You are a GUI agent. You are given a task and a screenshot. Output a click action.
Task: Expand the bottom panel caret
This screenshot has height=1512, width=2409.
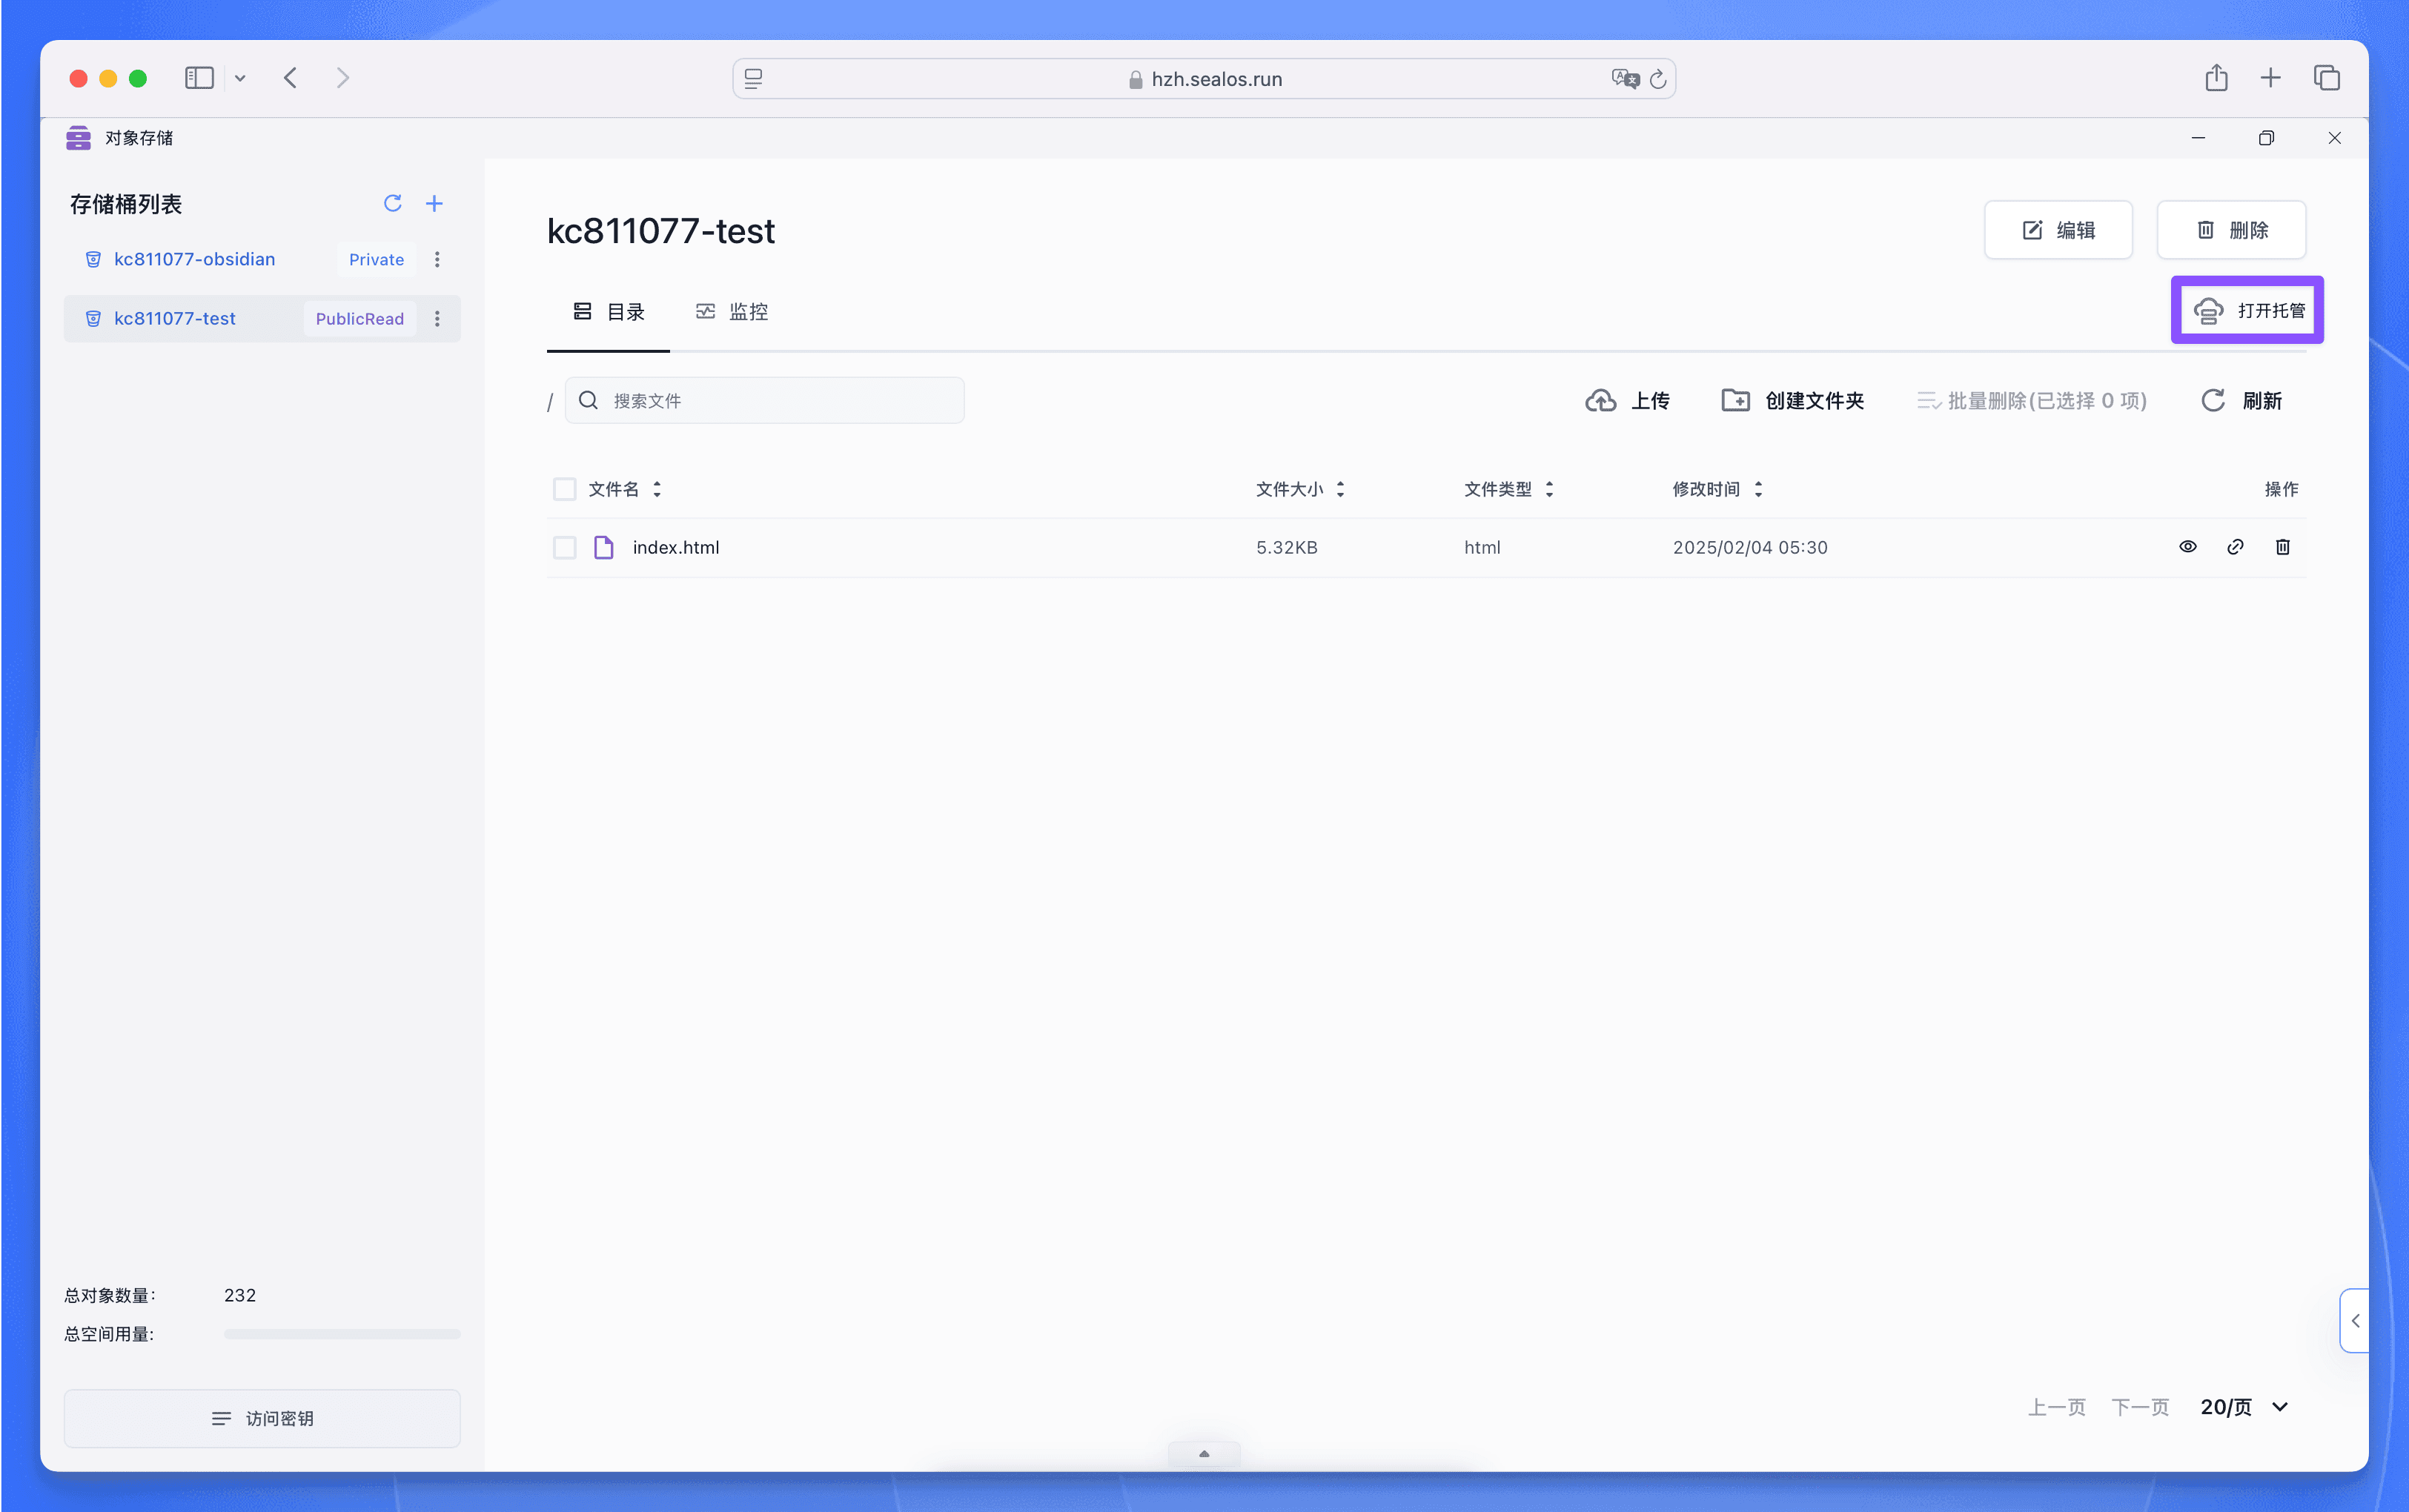click(1204, 1454)
